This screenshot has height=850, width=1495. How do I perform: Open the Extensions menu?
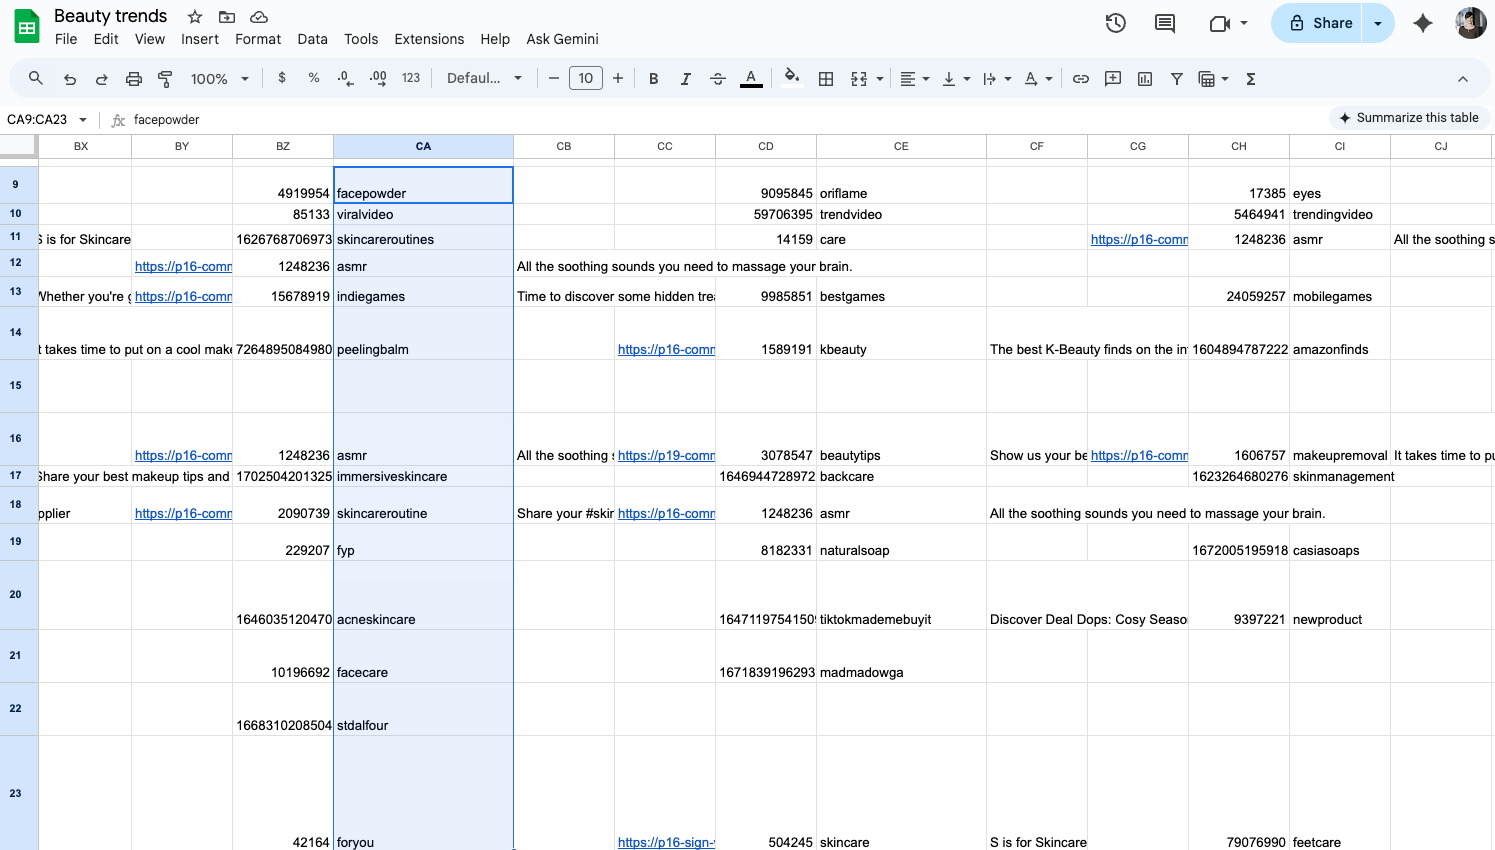point(429,39)
